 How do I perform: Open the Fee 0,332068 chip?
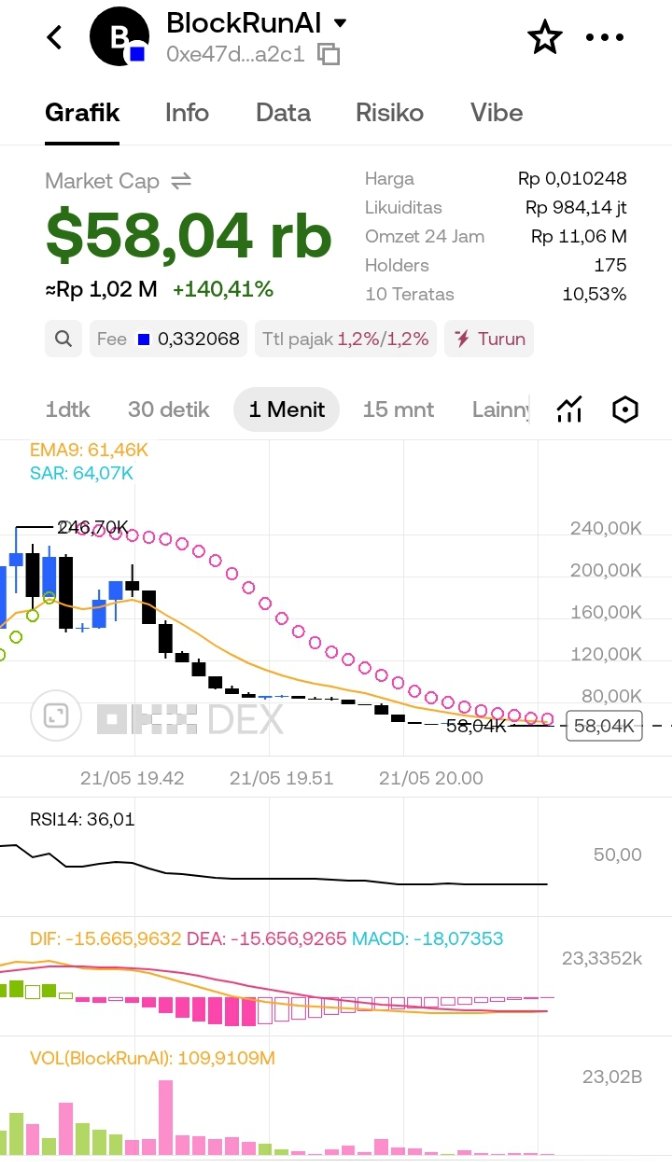point(168,339)
